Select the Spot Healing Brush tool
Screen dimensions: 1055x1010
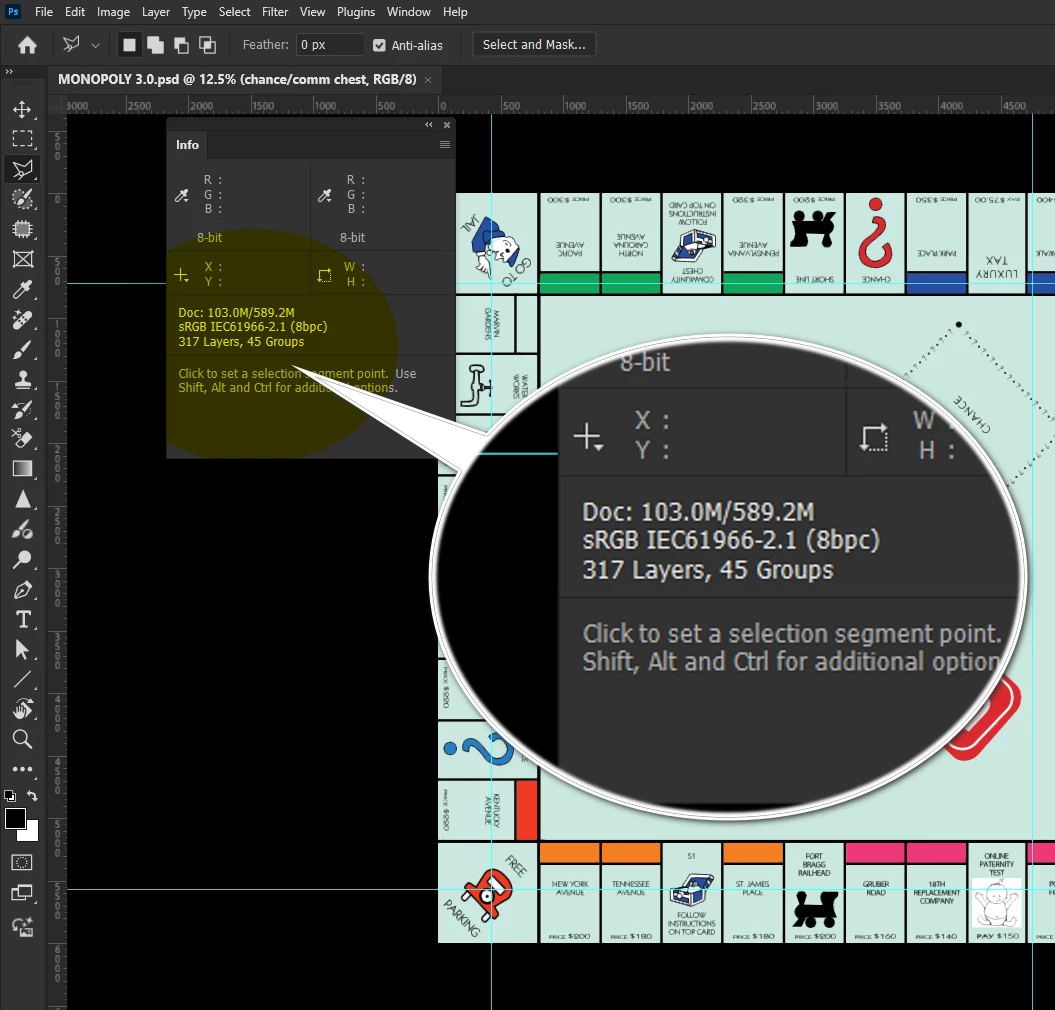(x=22, y=320)
